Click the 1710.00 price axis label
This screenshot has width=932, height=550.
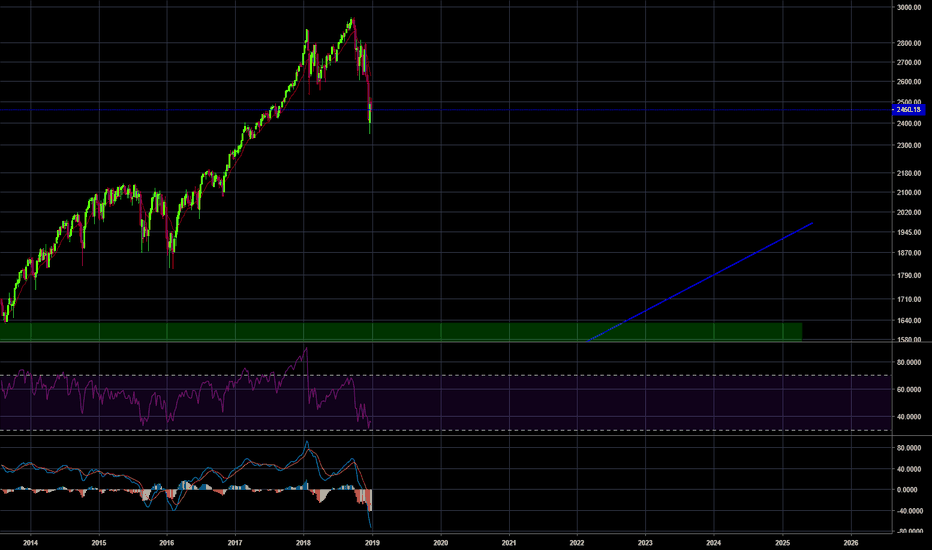pos(909,300)
